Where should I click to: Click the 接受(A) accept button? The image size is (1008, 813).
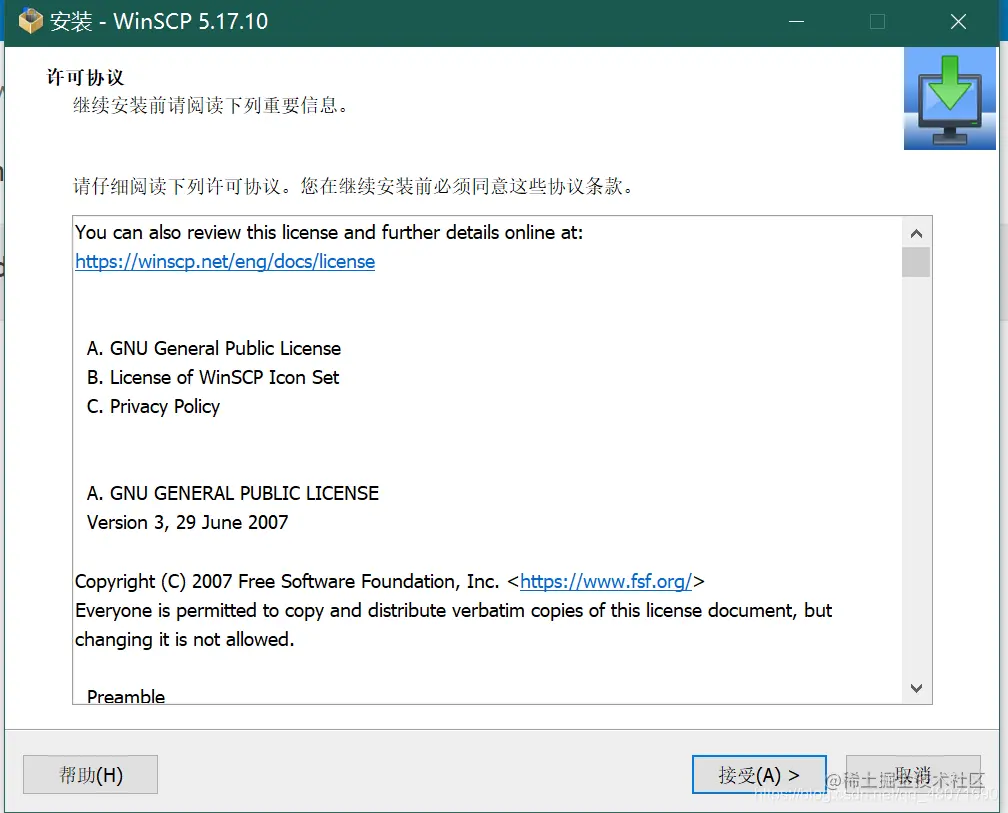coord(759,774)
